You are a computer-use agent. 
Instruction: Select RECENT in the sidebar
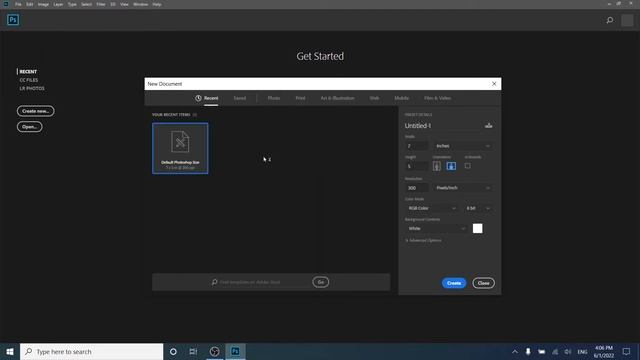(x=28, y=71)
